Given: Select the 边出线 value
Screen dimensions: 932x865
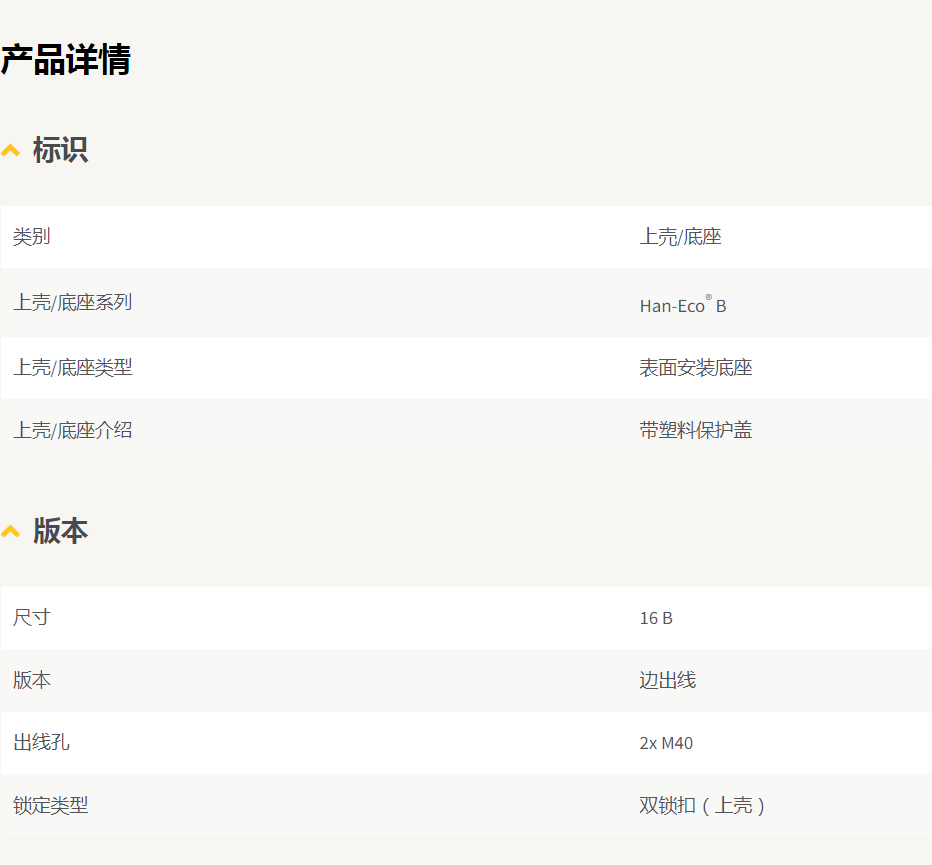Looking at the screenshot, I should 667,680.
